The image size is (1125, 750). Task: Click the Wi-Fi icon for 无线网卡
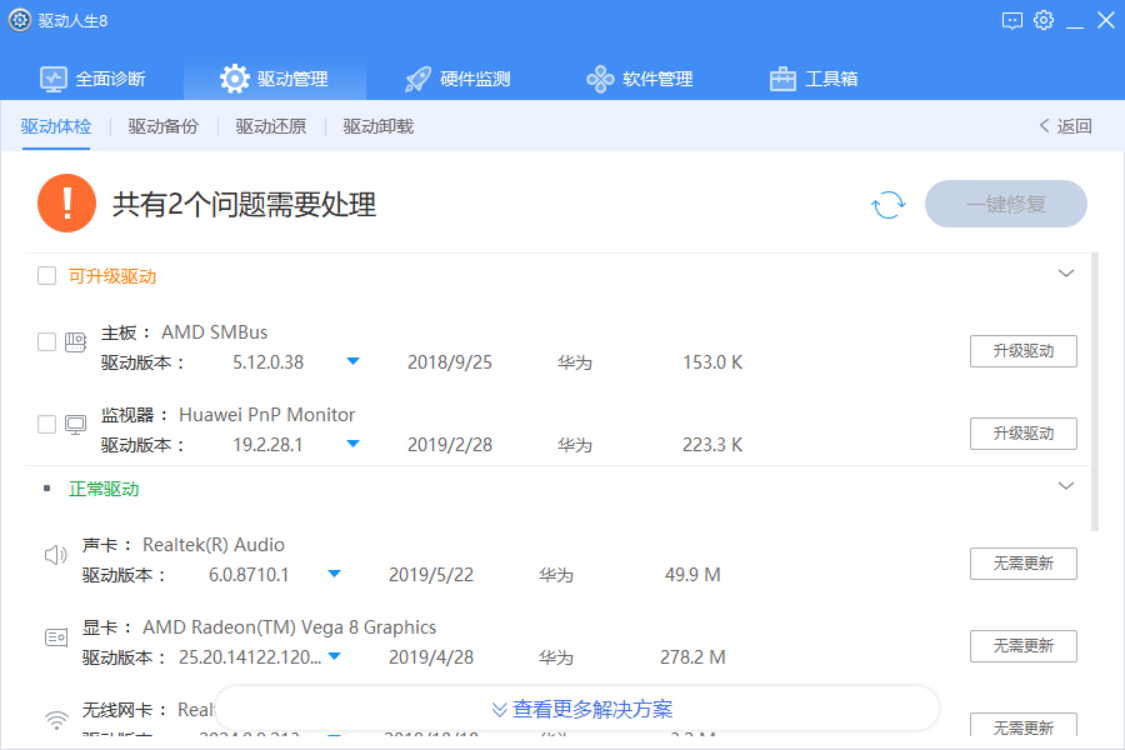[56, 720]
